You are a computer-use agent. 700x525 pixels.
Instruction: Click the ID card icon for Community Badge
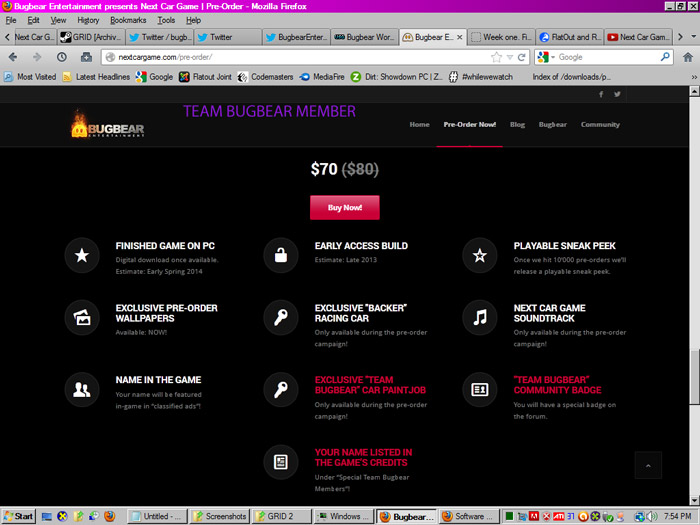click(x=480, y=390)
